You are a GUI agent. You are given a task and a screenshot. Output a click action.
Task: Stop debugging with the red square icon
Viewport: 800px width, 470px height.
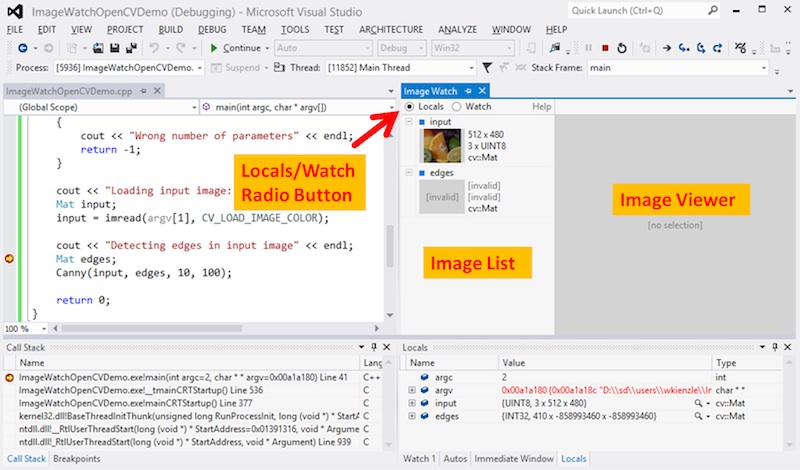pyautogui.click(x=604, y=48)
